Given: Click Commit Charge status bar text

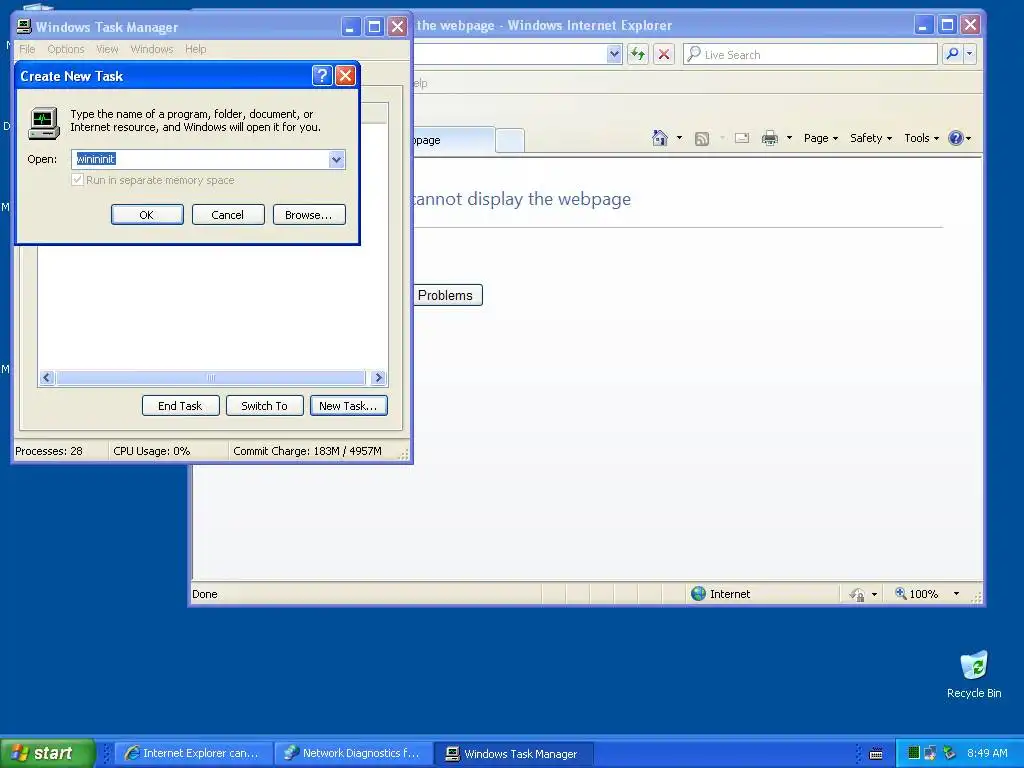Looking at the screenshot, I should (307, 451).
